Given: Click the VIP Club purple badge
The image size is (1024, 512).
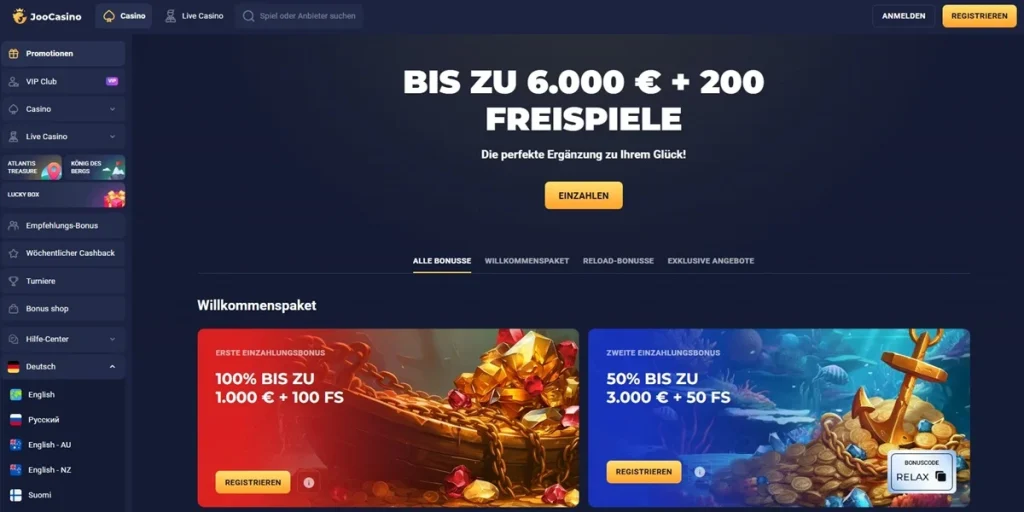Looking at the screenshot, I should (112, 82).
